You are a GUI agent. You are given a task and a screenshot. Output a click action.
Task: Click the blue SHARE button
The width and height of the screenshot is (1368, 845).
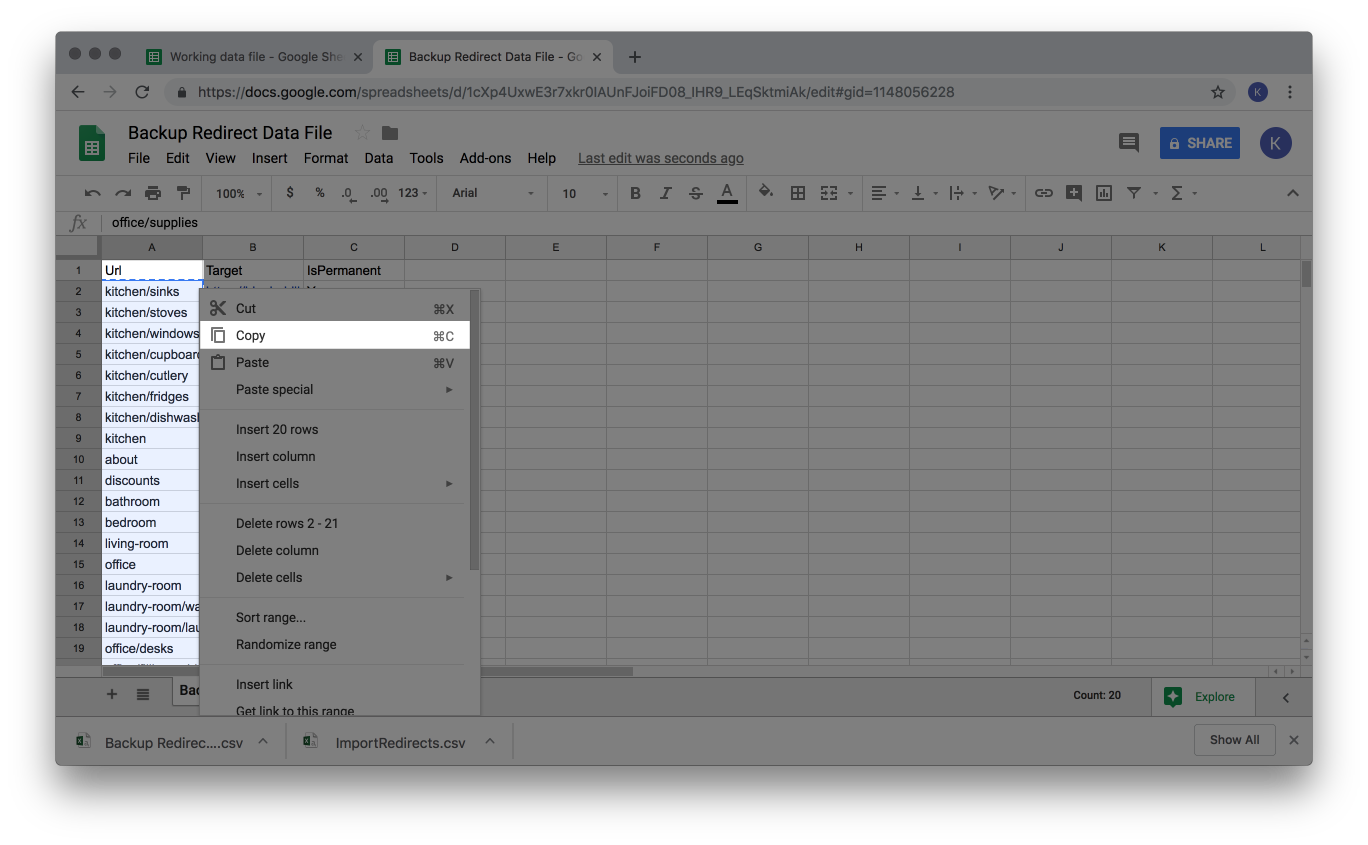tap(1200, 143)
